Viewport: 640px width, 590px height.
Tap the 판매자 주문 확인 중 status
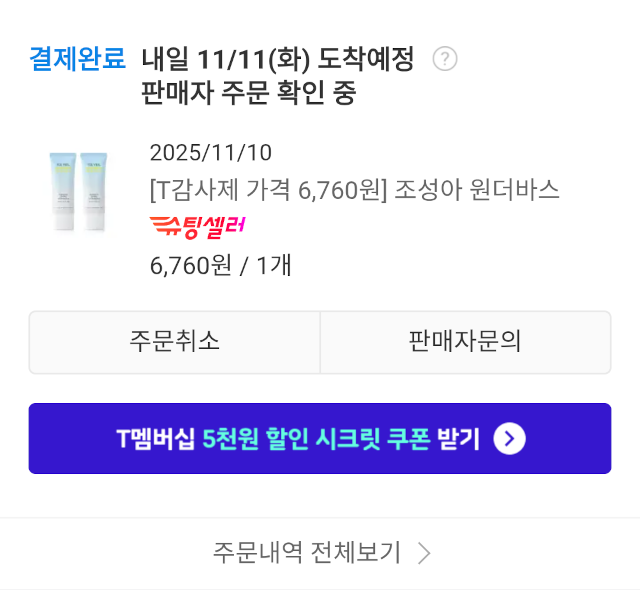tap(249, 93)
